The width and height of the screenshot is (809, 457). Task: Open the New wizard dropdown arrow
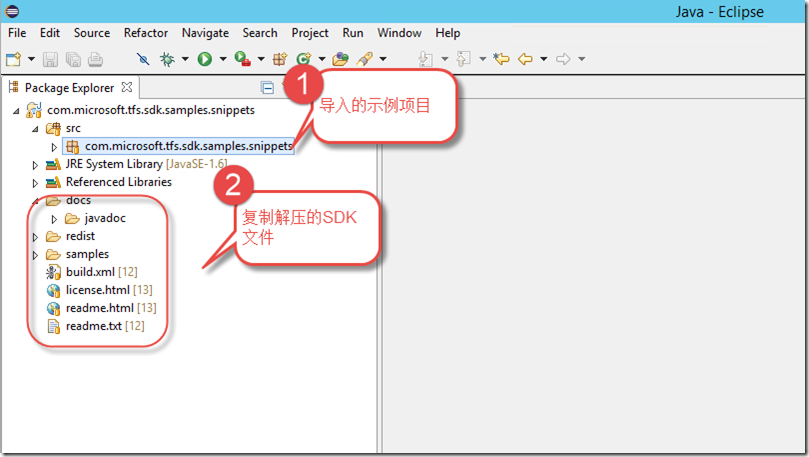pos(31,59)
